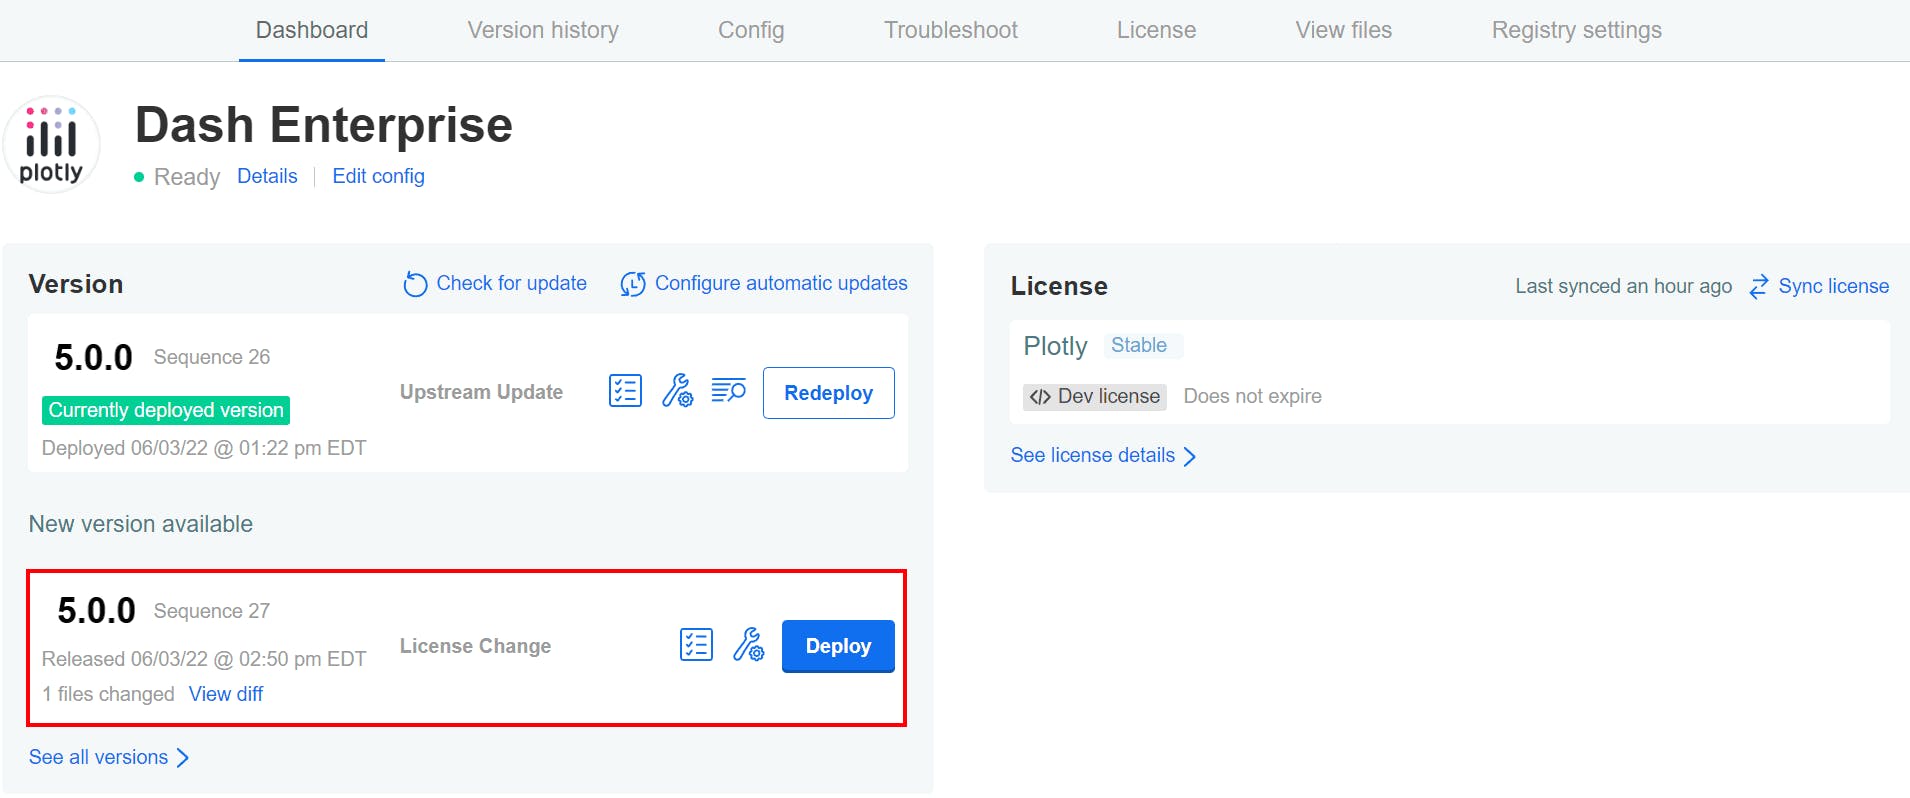Click the Deployed 06/03/22 @ 01:22 pm EDT text

click(204, 448)
